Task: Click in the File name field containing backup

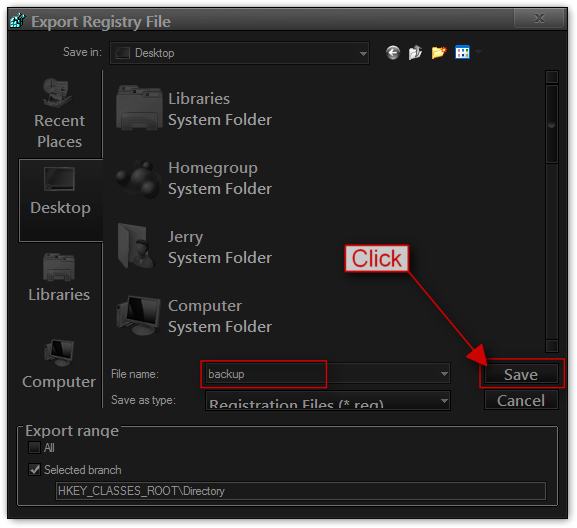Action: click(x=328, y=374)
